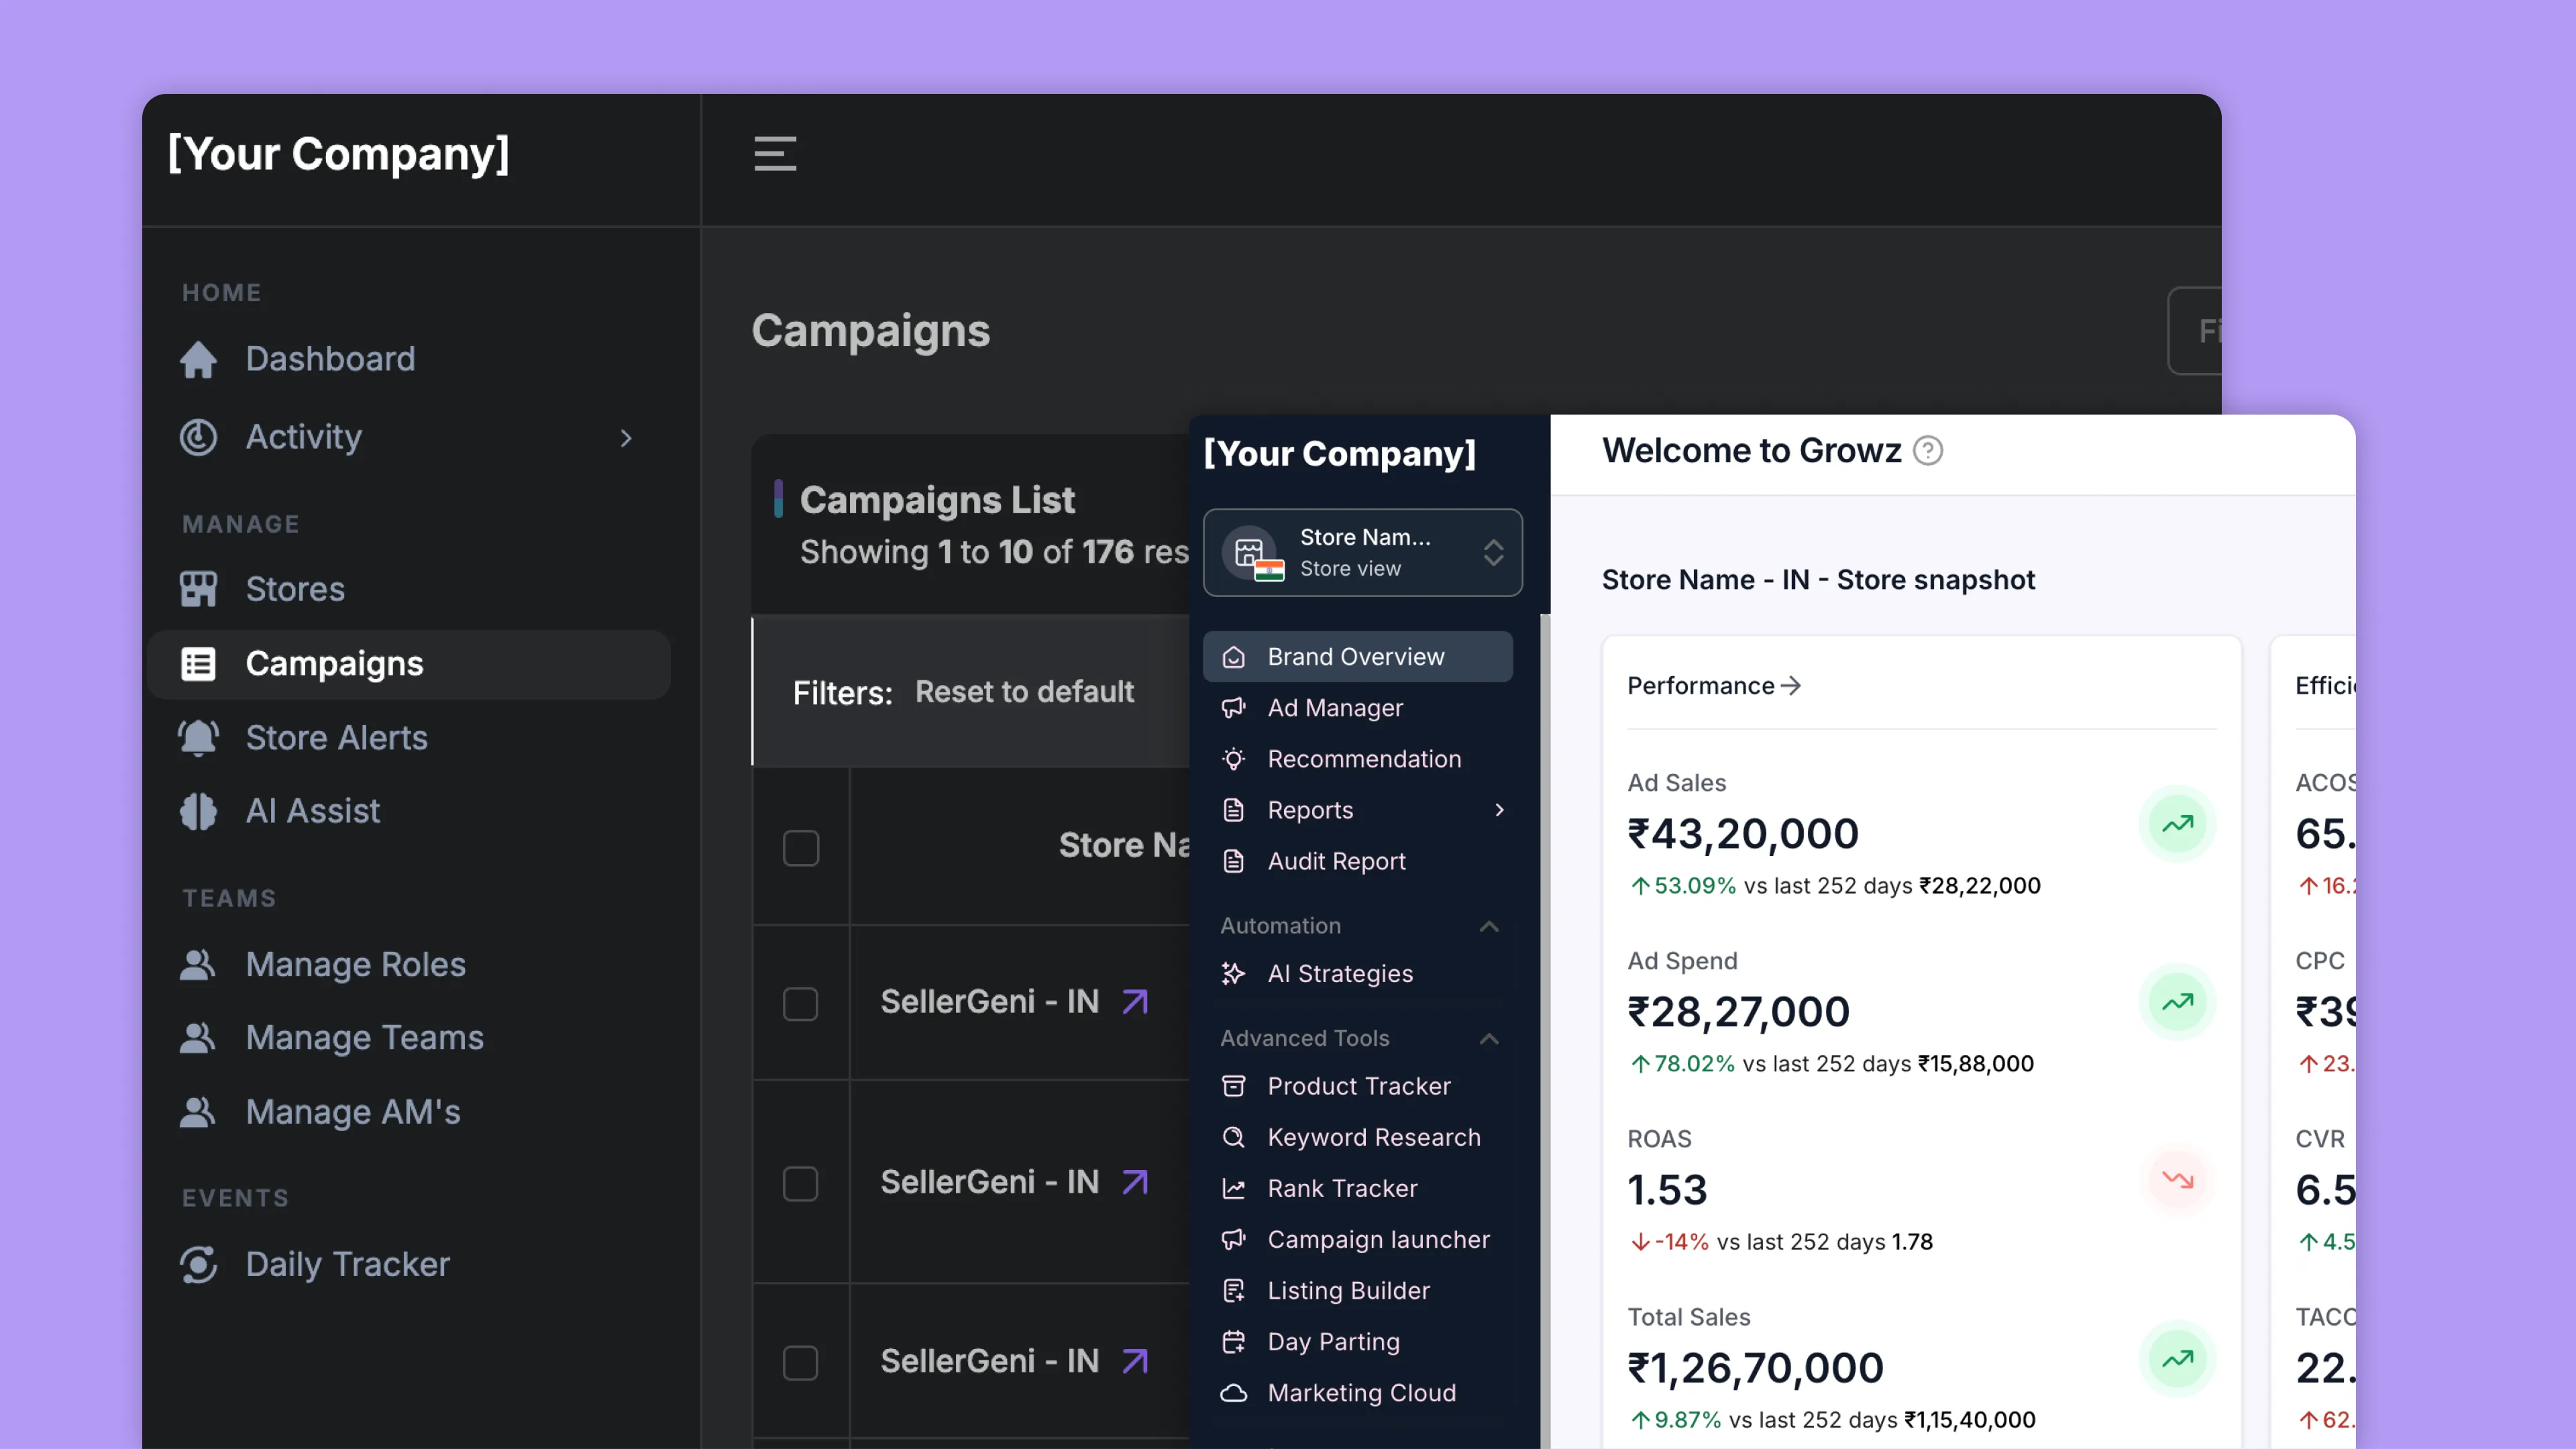This screenshot has width=2576, height=1449.
Task: Click the Activity clock icon
Action: tap(198, 437)
